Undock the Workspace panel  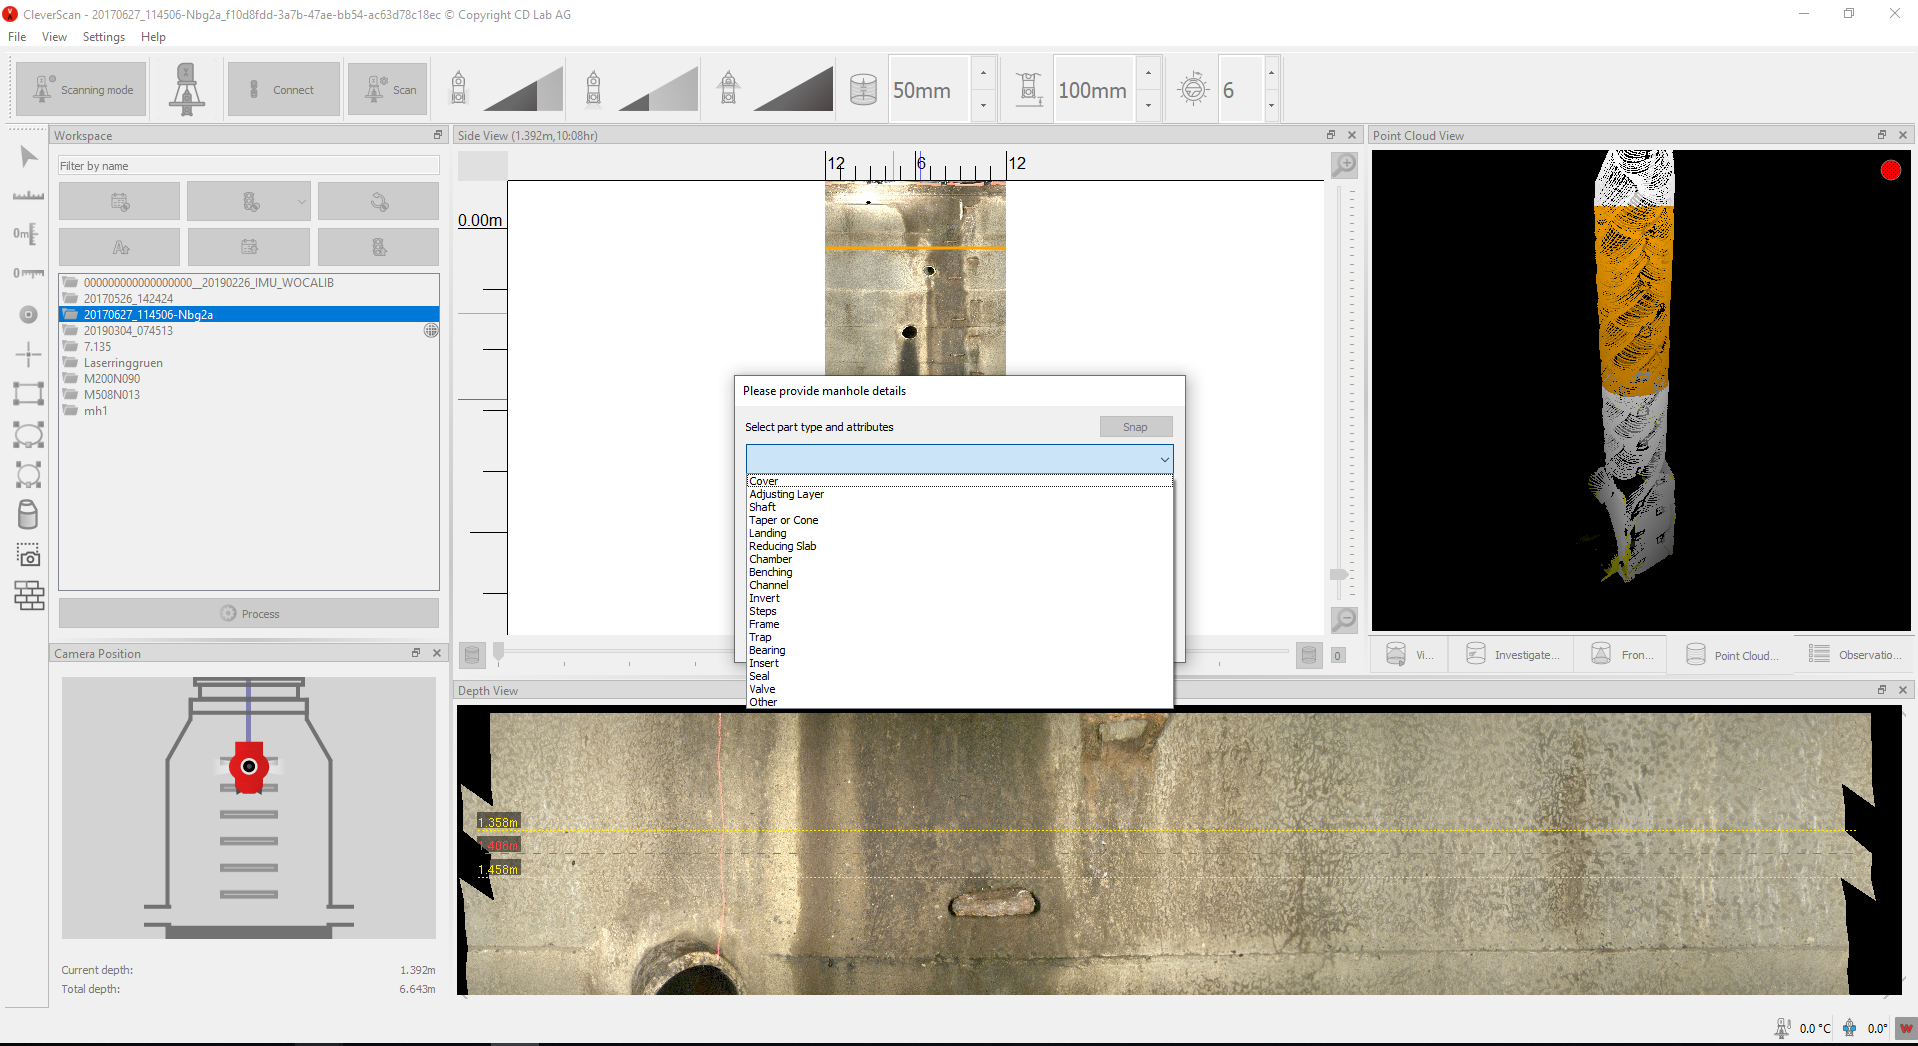point(437,134)
